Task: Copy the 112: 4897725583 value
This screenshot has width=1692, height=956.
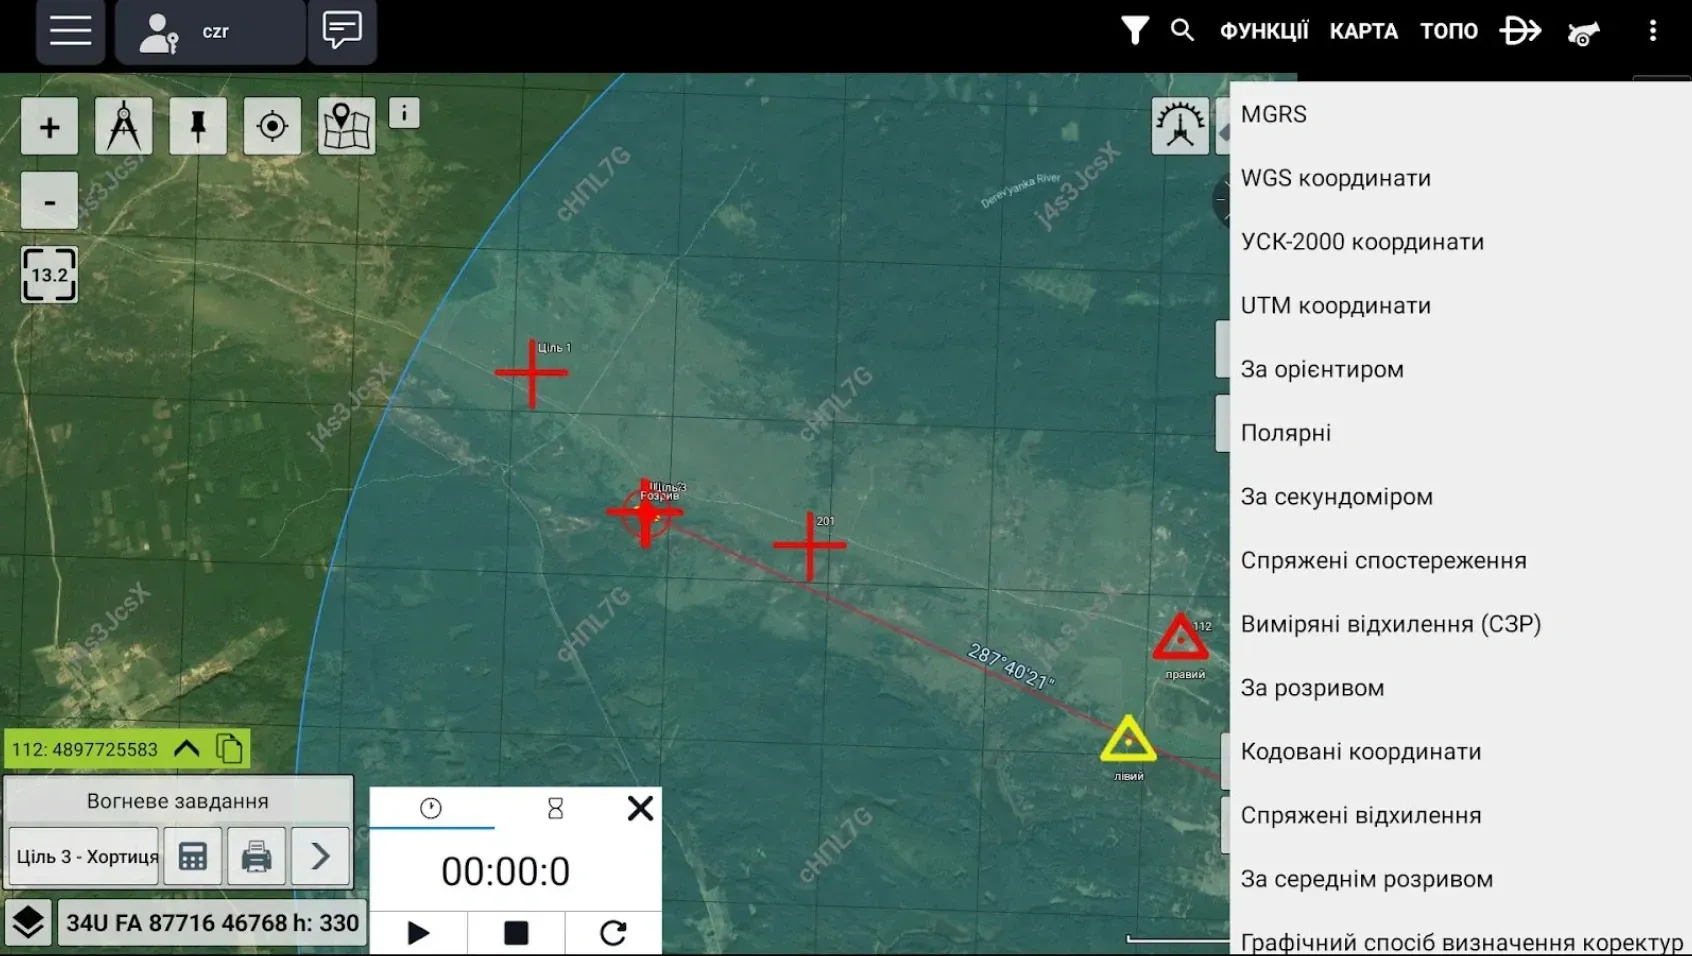Action: [x=229, y=748]
